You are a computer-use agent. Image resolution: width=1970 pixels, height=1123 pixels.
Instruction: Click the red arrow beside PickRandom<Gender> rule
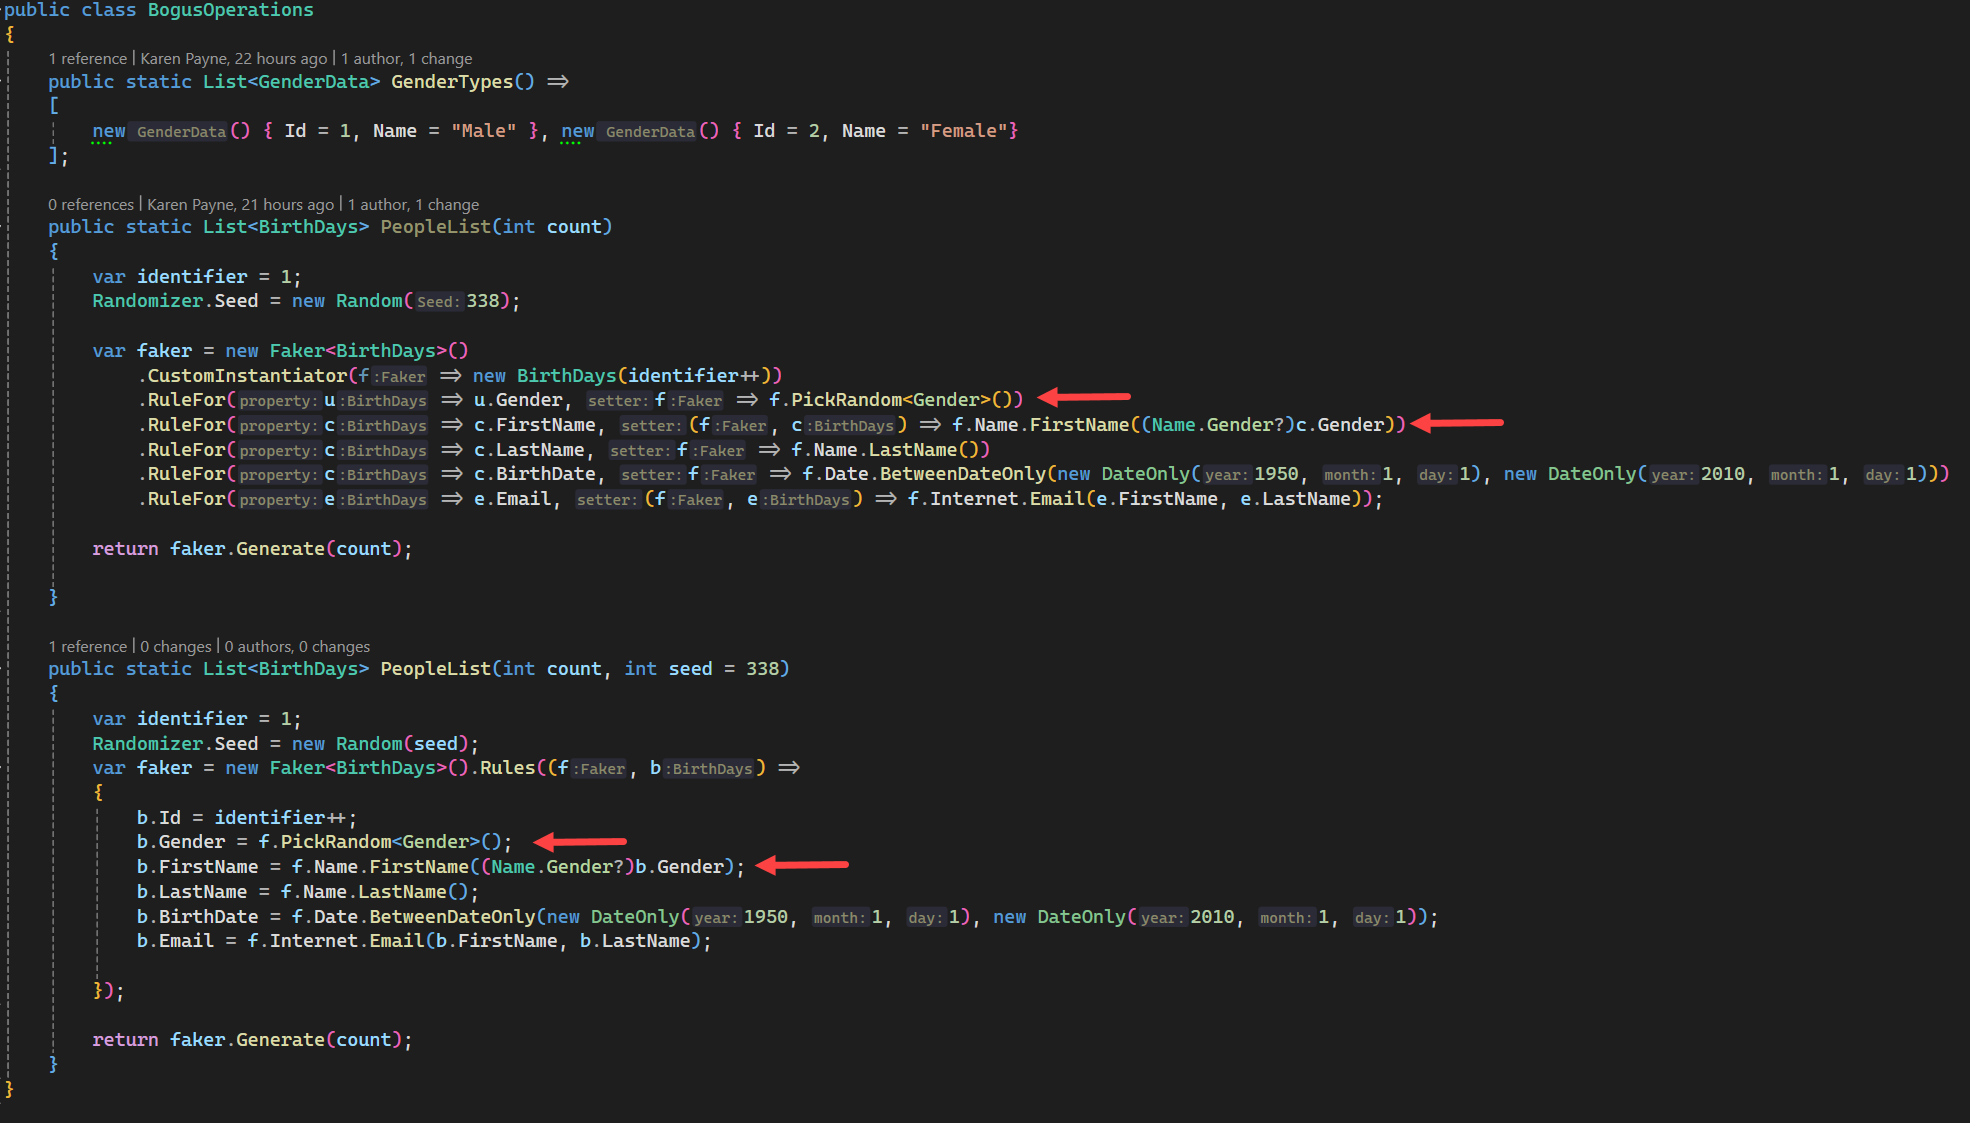click(1082, 397)
